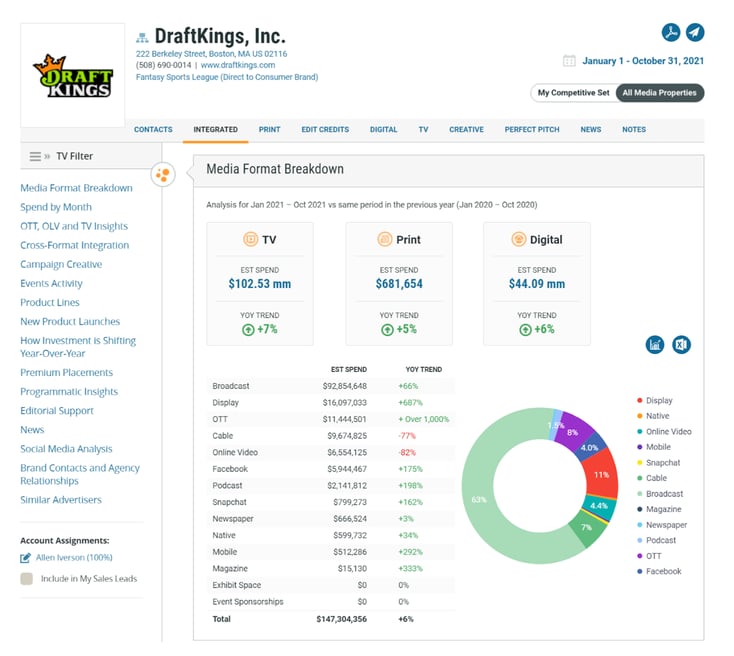Click the orange dots section icon
The height and width of the screenshot is (656, 734).
tap(163, 175)
